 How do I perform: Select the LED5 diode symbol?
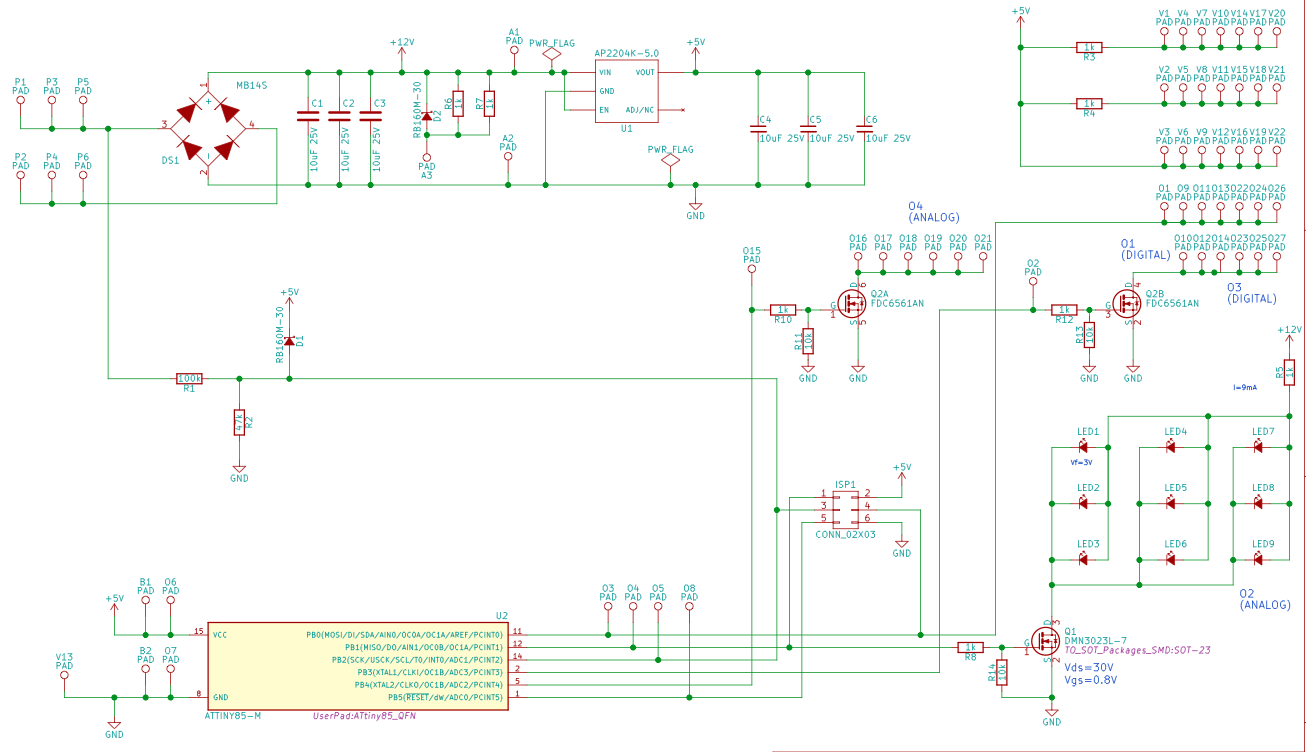pos(1171,503)
